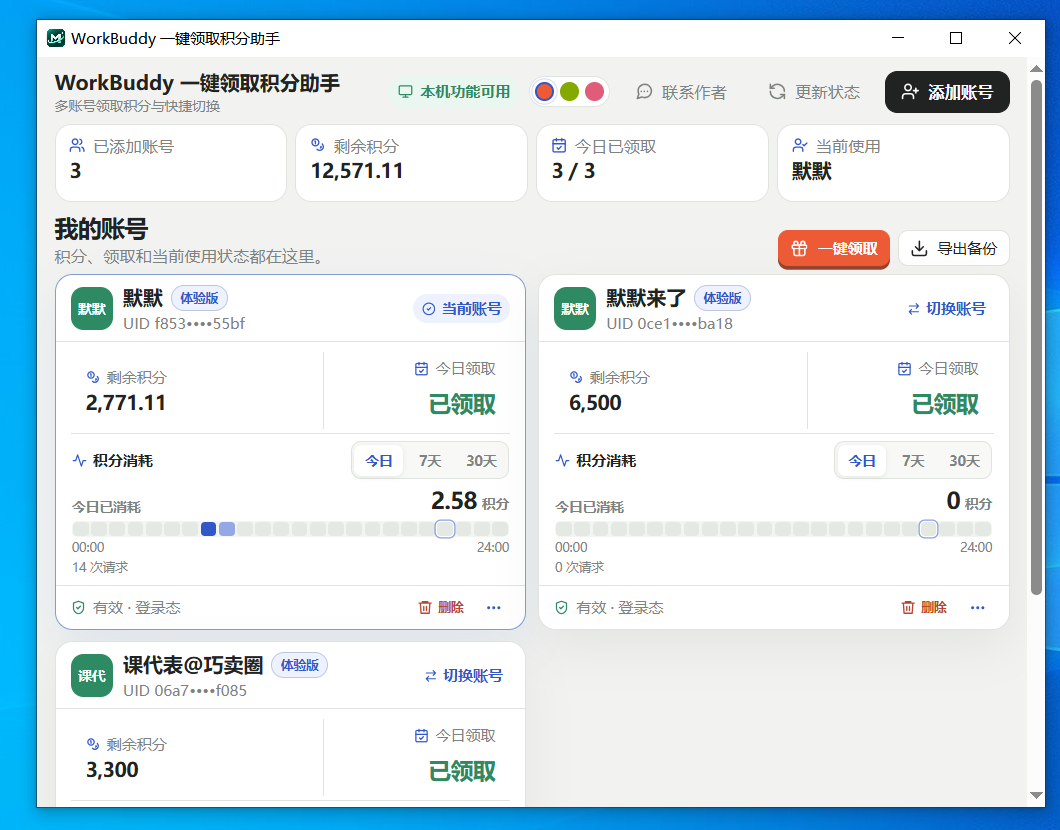The height and width of the screenshot is (830, 1060).
Task: Click the scrollbar down arrow
Action: [x=1036, y=796]
